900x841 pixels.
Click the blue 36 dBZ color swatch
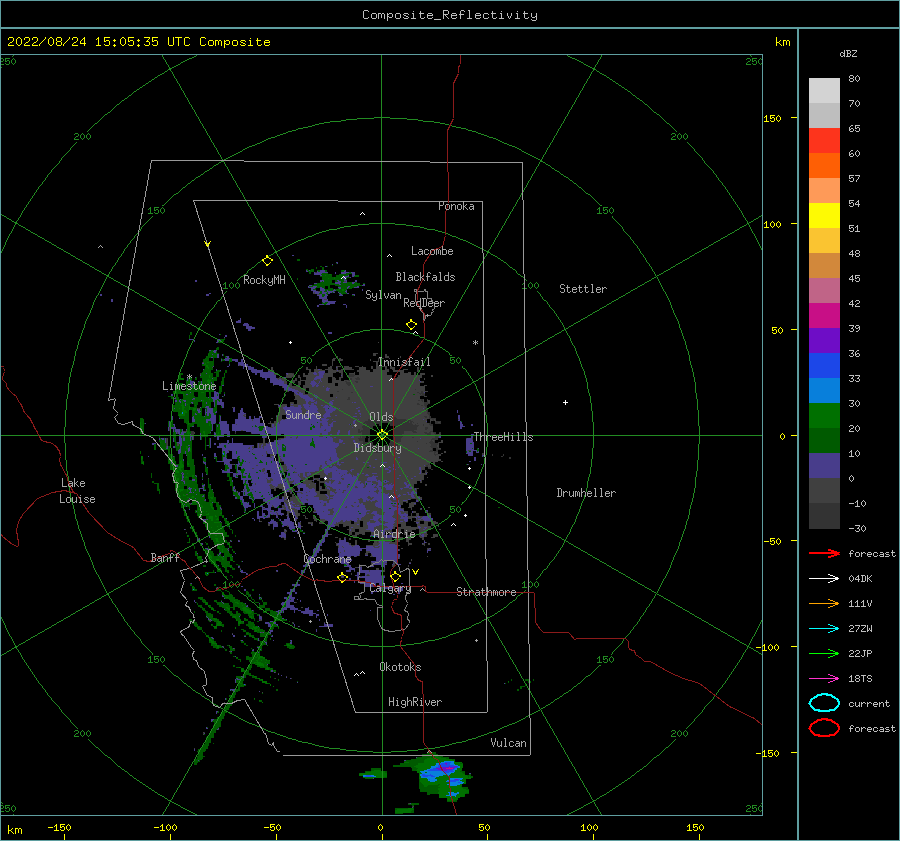(824, 365)
